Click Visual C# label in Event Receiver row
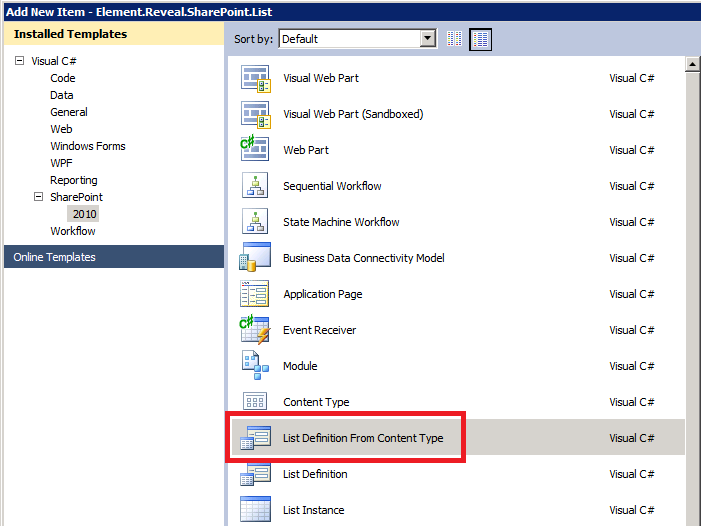Screen dimensions: 701x526 [632, 330]
